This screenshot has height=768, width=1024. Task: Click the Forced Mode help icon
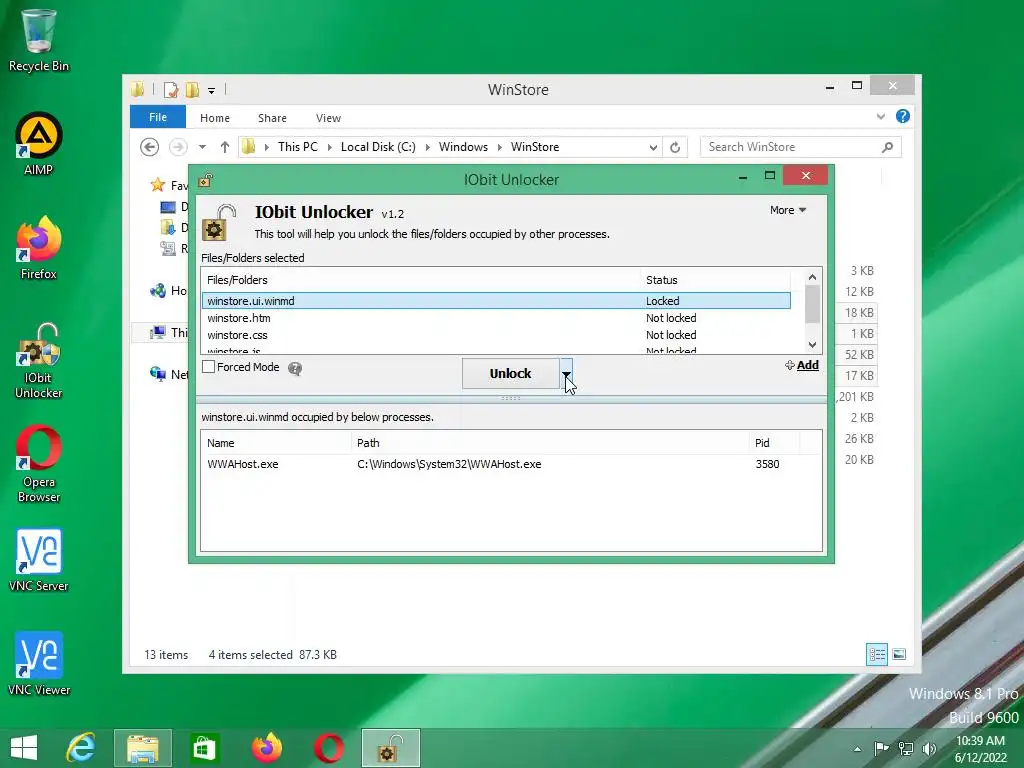[x=295, y=369]
